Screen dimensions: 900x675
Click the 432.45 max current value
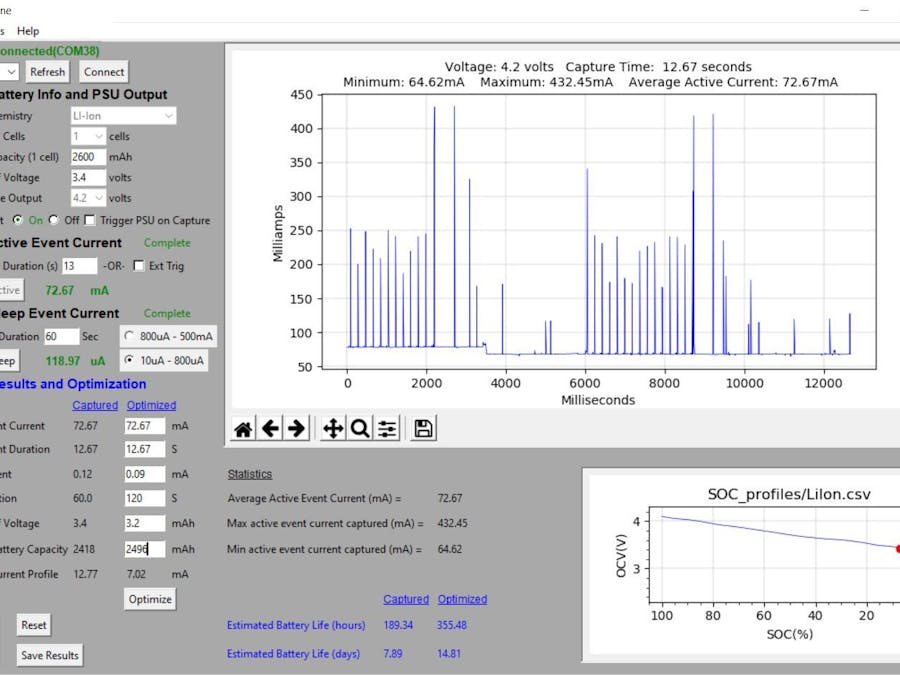tap(452, 523)
